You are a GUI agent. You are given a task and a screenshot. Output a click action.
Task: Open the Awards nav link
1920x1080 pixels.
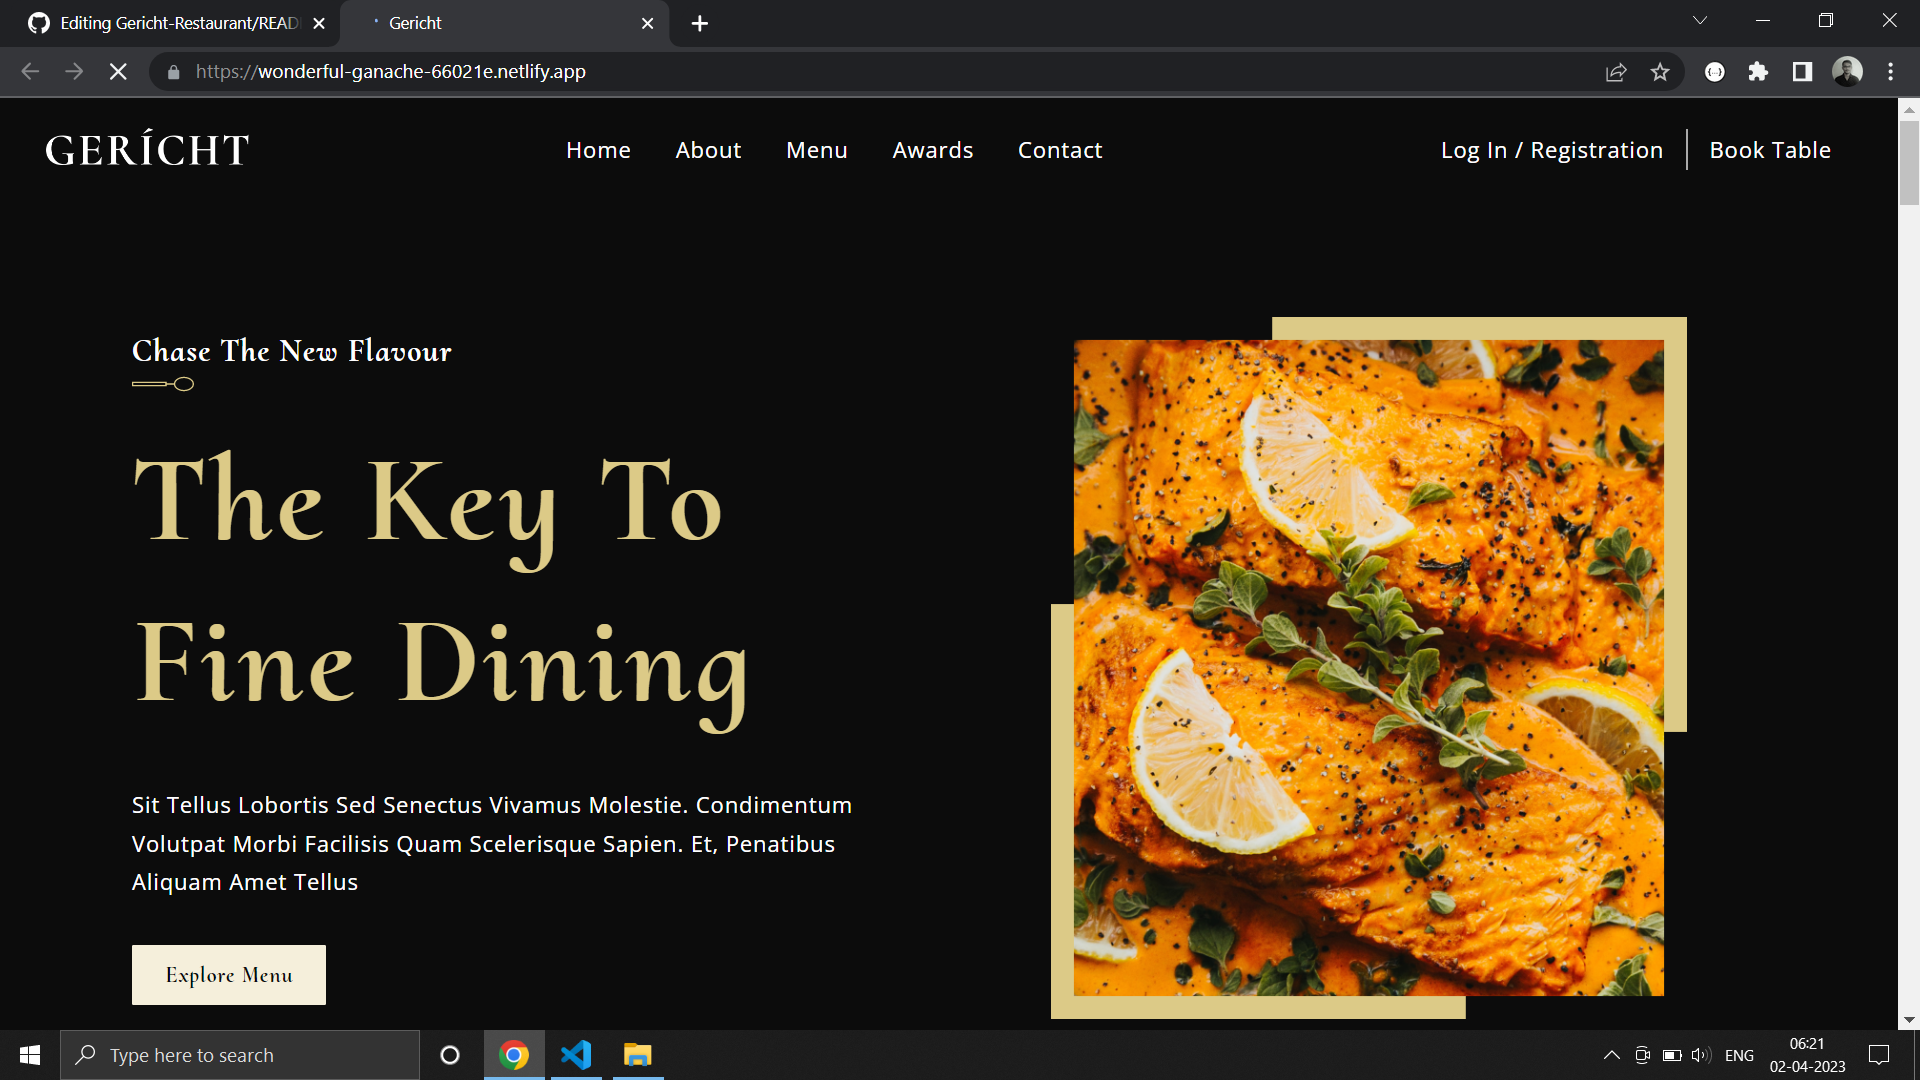click(x=932, y=150)
